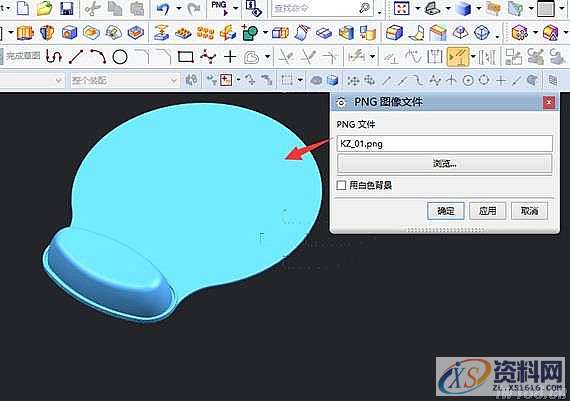Open dropdown beside the offset curve cloud icon
This screenshot has width=570, height=401.
268,57
